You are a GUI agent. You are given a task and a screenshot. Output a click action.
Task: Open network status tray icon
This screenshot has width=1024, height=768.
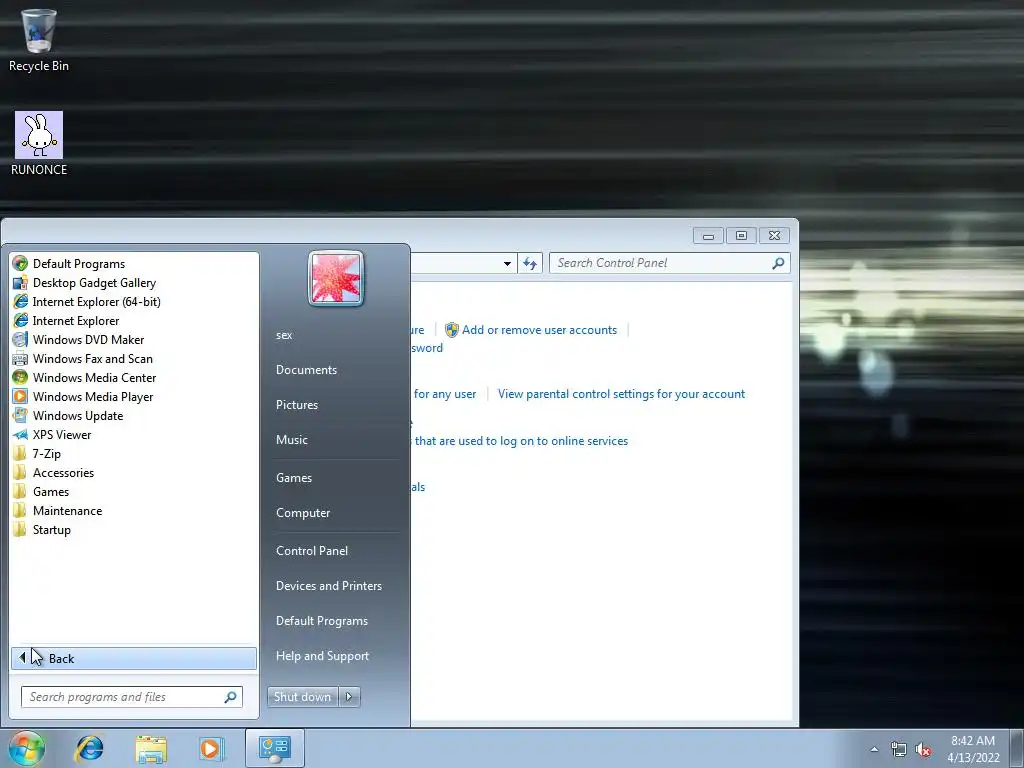(899, 750)
